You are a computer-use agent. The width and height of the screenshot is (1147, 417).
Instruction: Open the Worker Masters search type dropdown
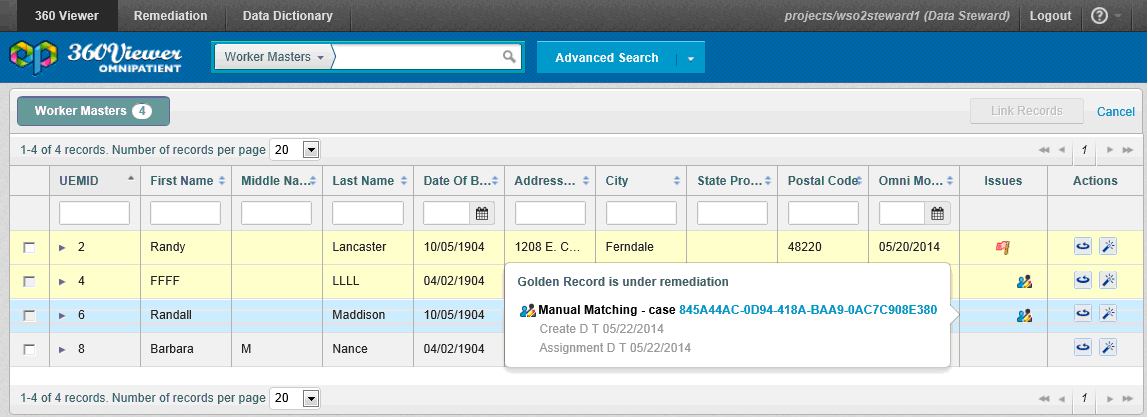pyautogui.click(x=273, y=58)
